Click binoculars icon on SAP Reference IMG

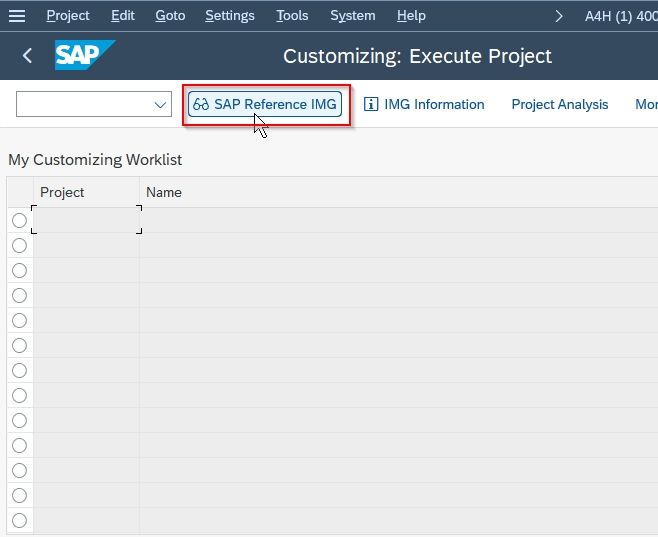coord(201,104)
